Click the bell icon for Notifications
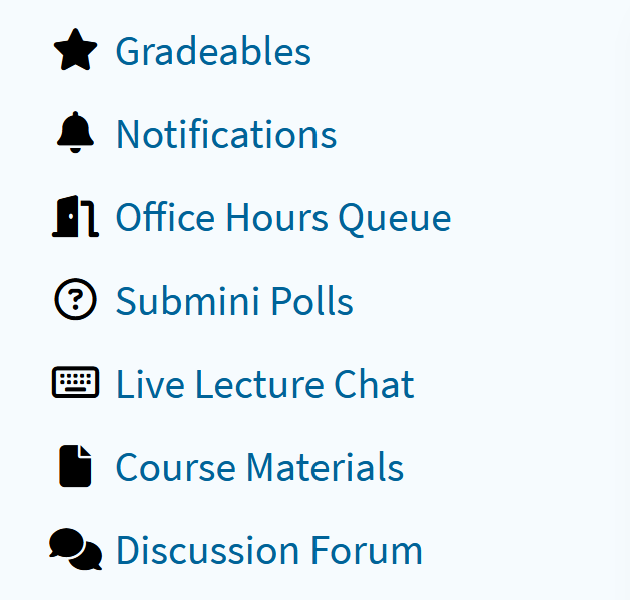Viewport: 630px width, 600px height. coord(75,132)
